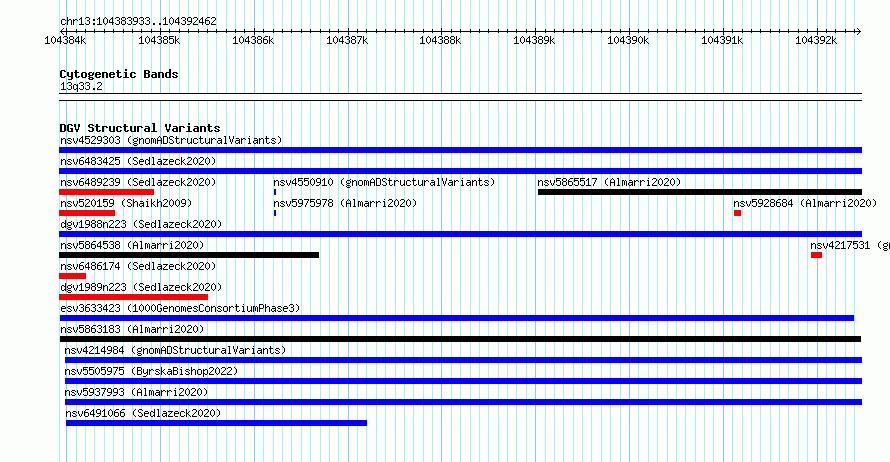Select the small red nsv4217531 marker
This screenshot has width=890, height=462.
(816, 255)
